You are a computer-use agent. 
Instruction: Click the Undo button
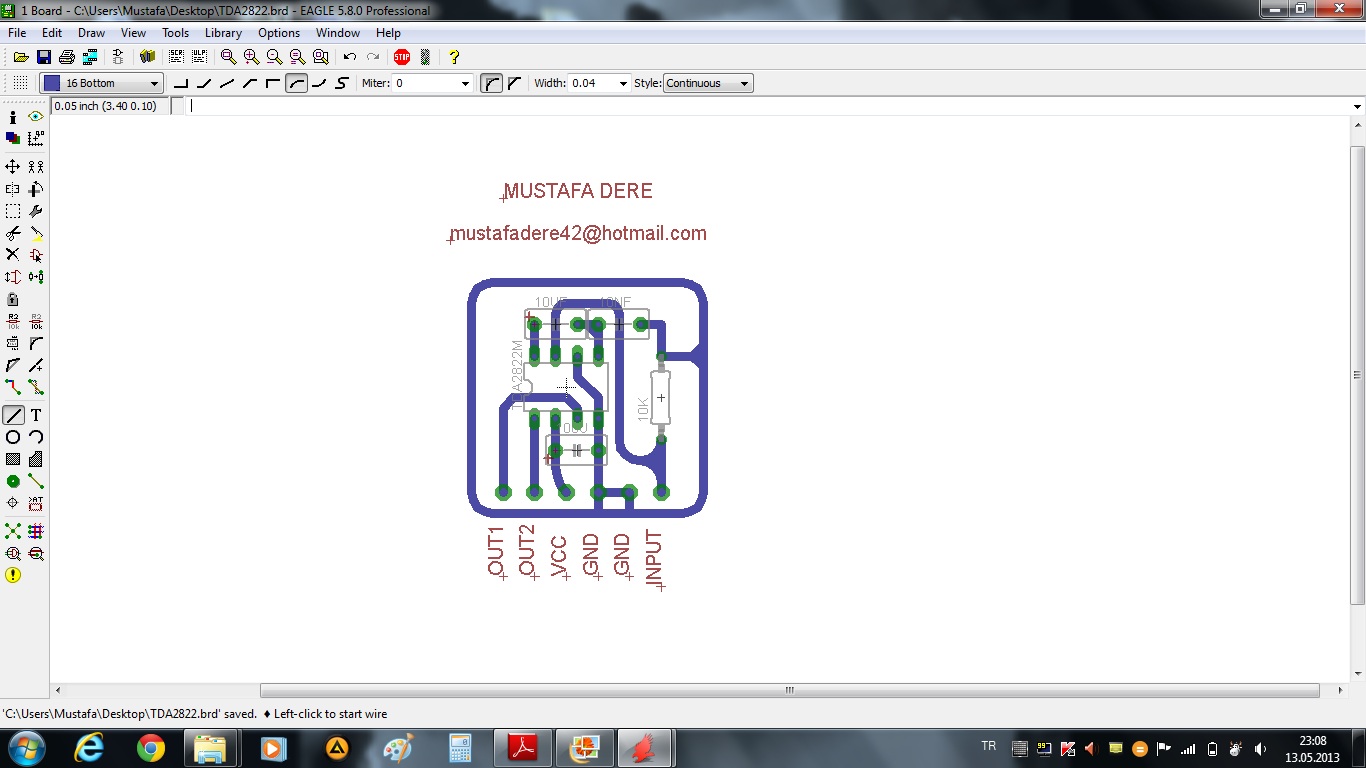350,57
